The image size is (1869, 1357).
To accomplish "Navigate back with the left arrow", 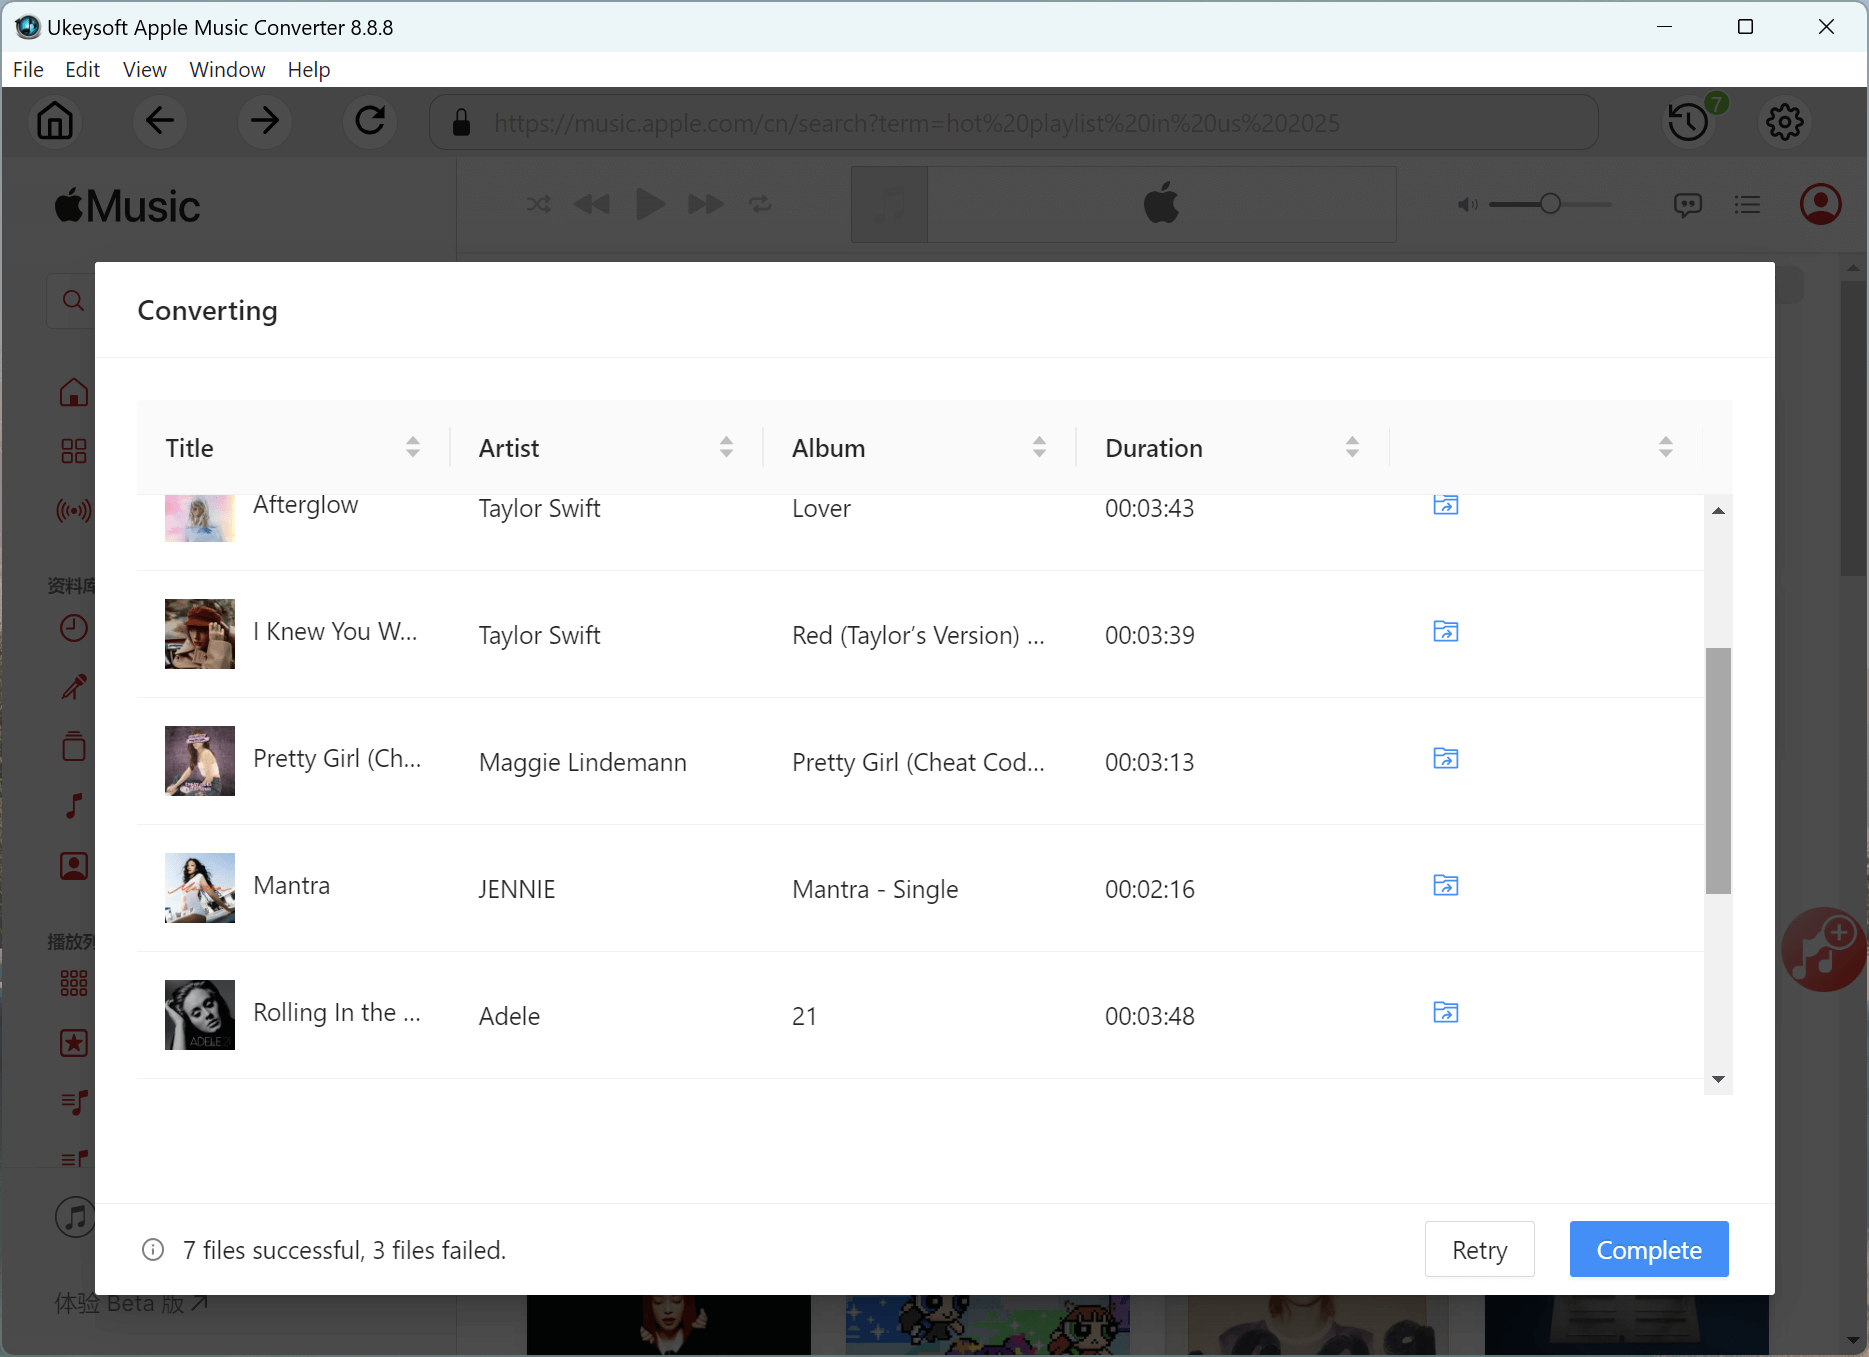I will (x=160, y=122).
